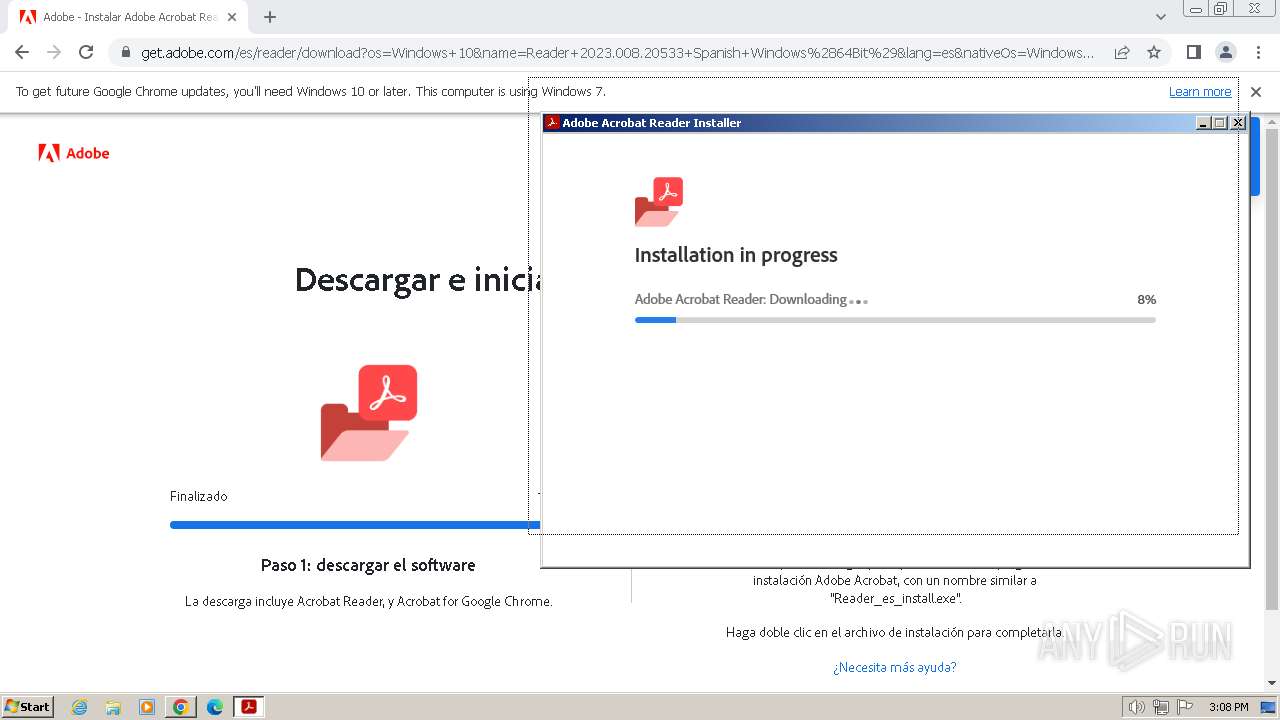Open the Windows Start menu
The width and height of the screenshot is (1280, 720).
point(27,706)
